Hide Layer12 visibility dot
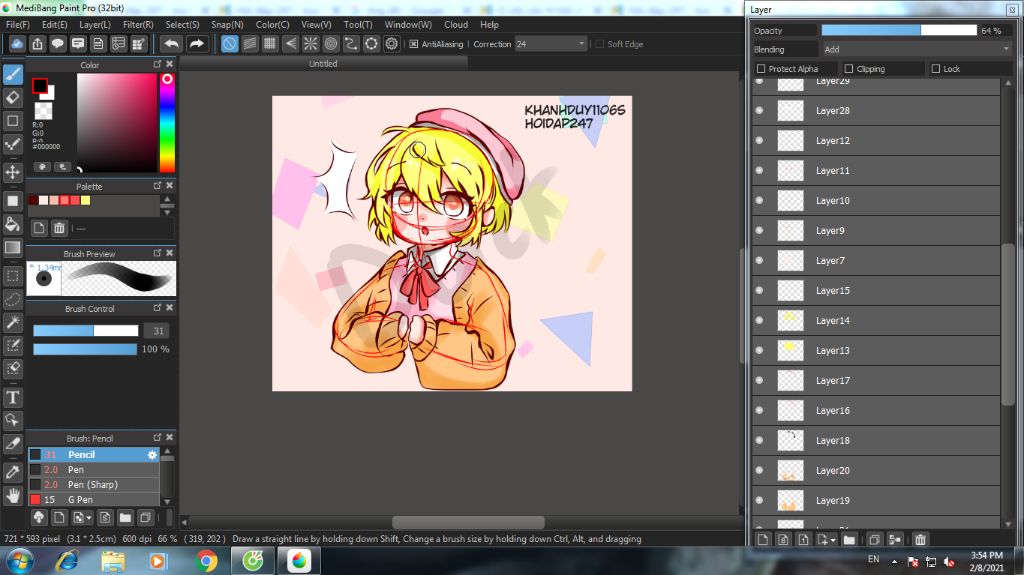Viewport: 1024px width, 575px height. coord(759,140)
